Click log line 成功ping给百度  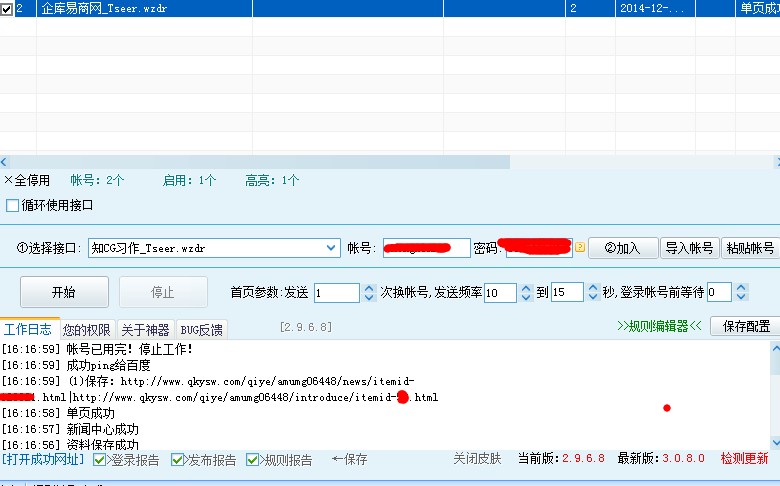point(76,365)
